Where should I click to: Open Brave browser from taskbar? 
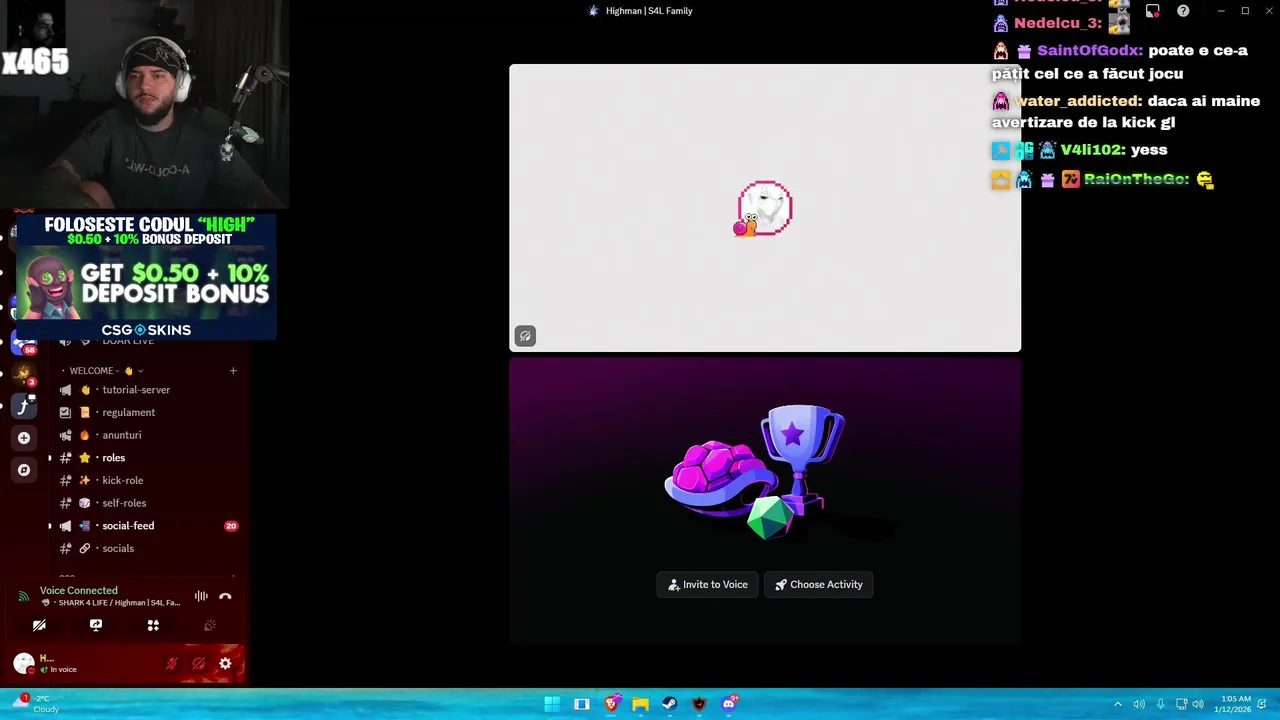pos(611,704)
